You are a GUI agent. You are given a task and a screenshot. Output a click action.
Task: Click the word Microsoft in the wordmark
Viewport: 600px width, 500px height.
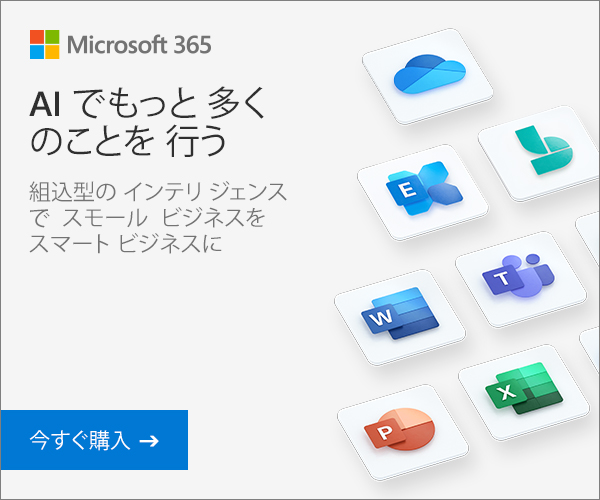pyautogui.click(x=118, y=45)
